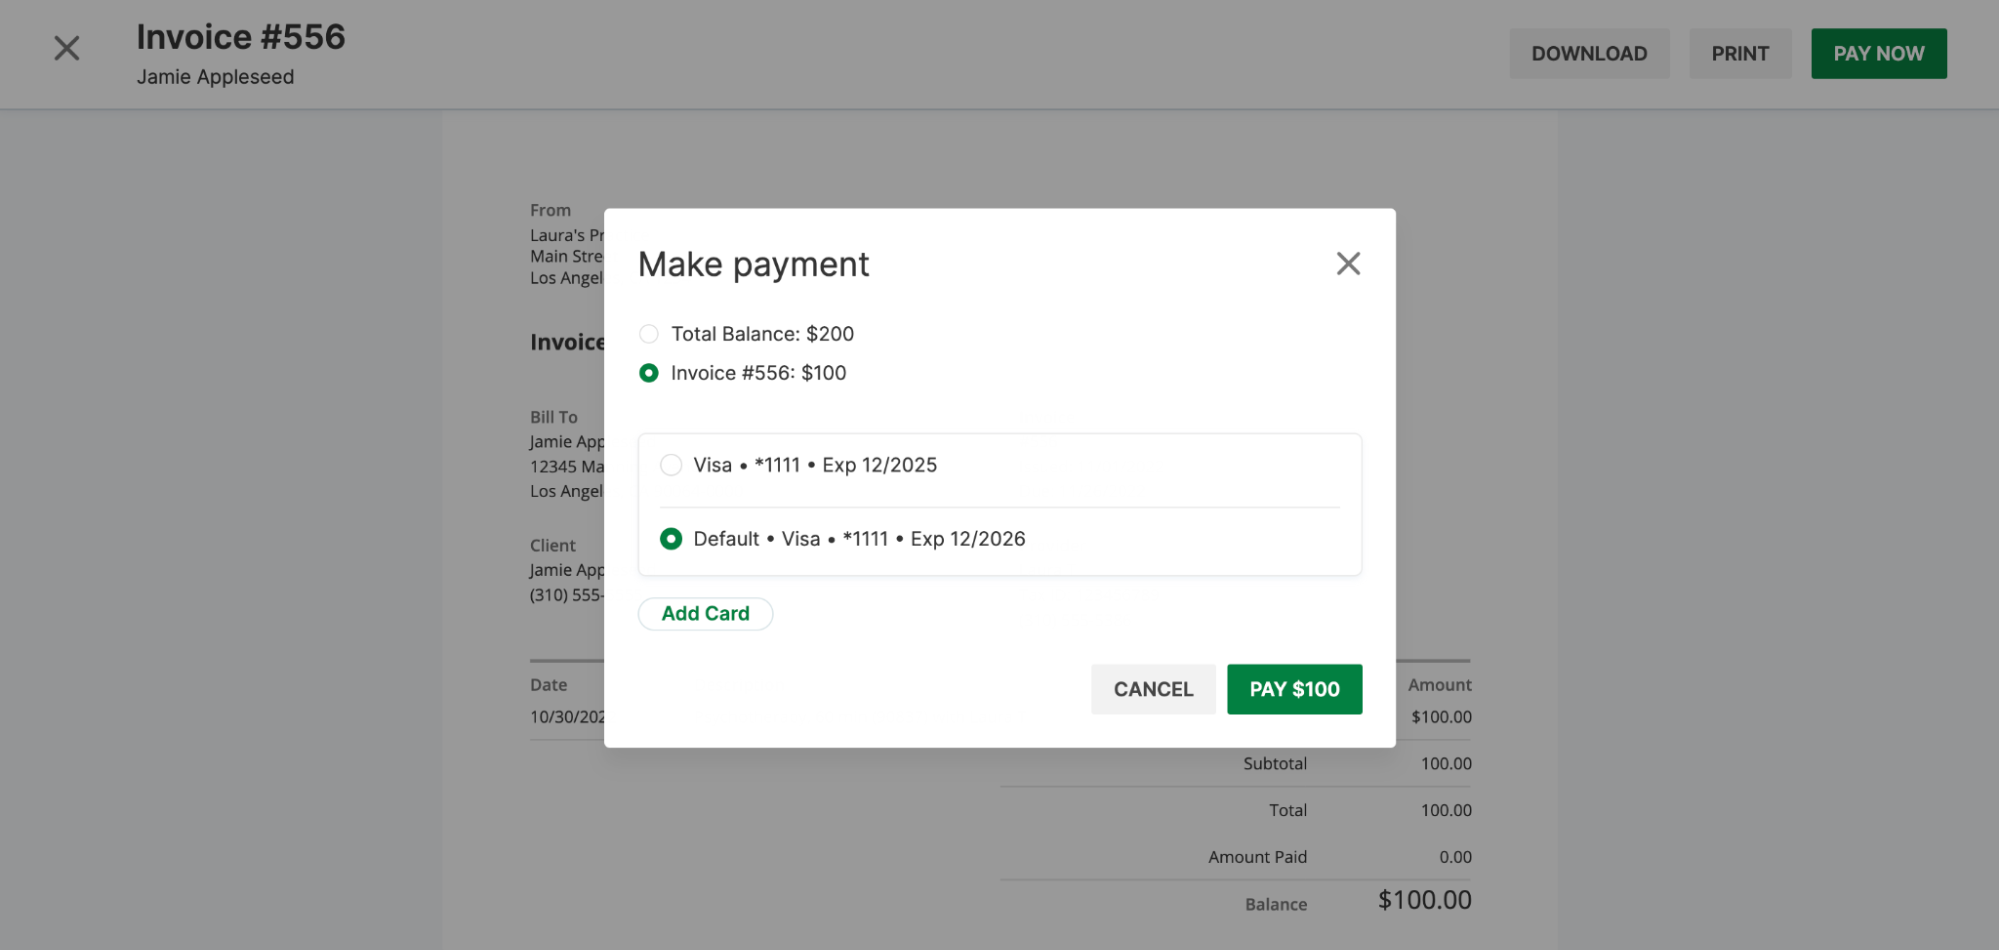Click the Cancel button
1999x950 pixels.
[x=1153, y=689]
